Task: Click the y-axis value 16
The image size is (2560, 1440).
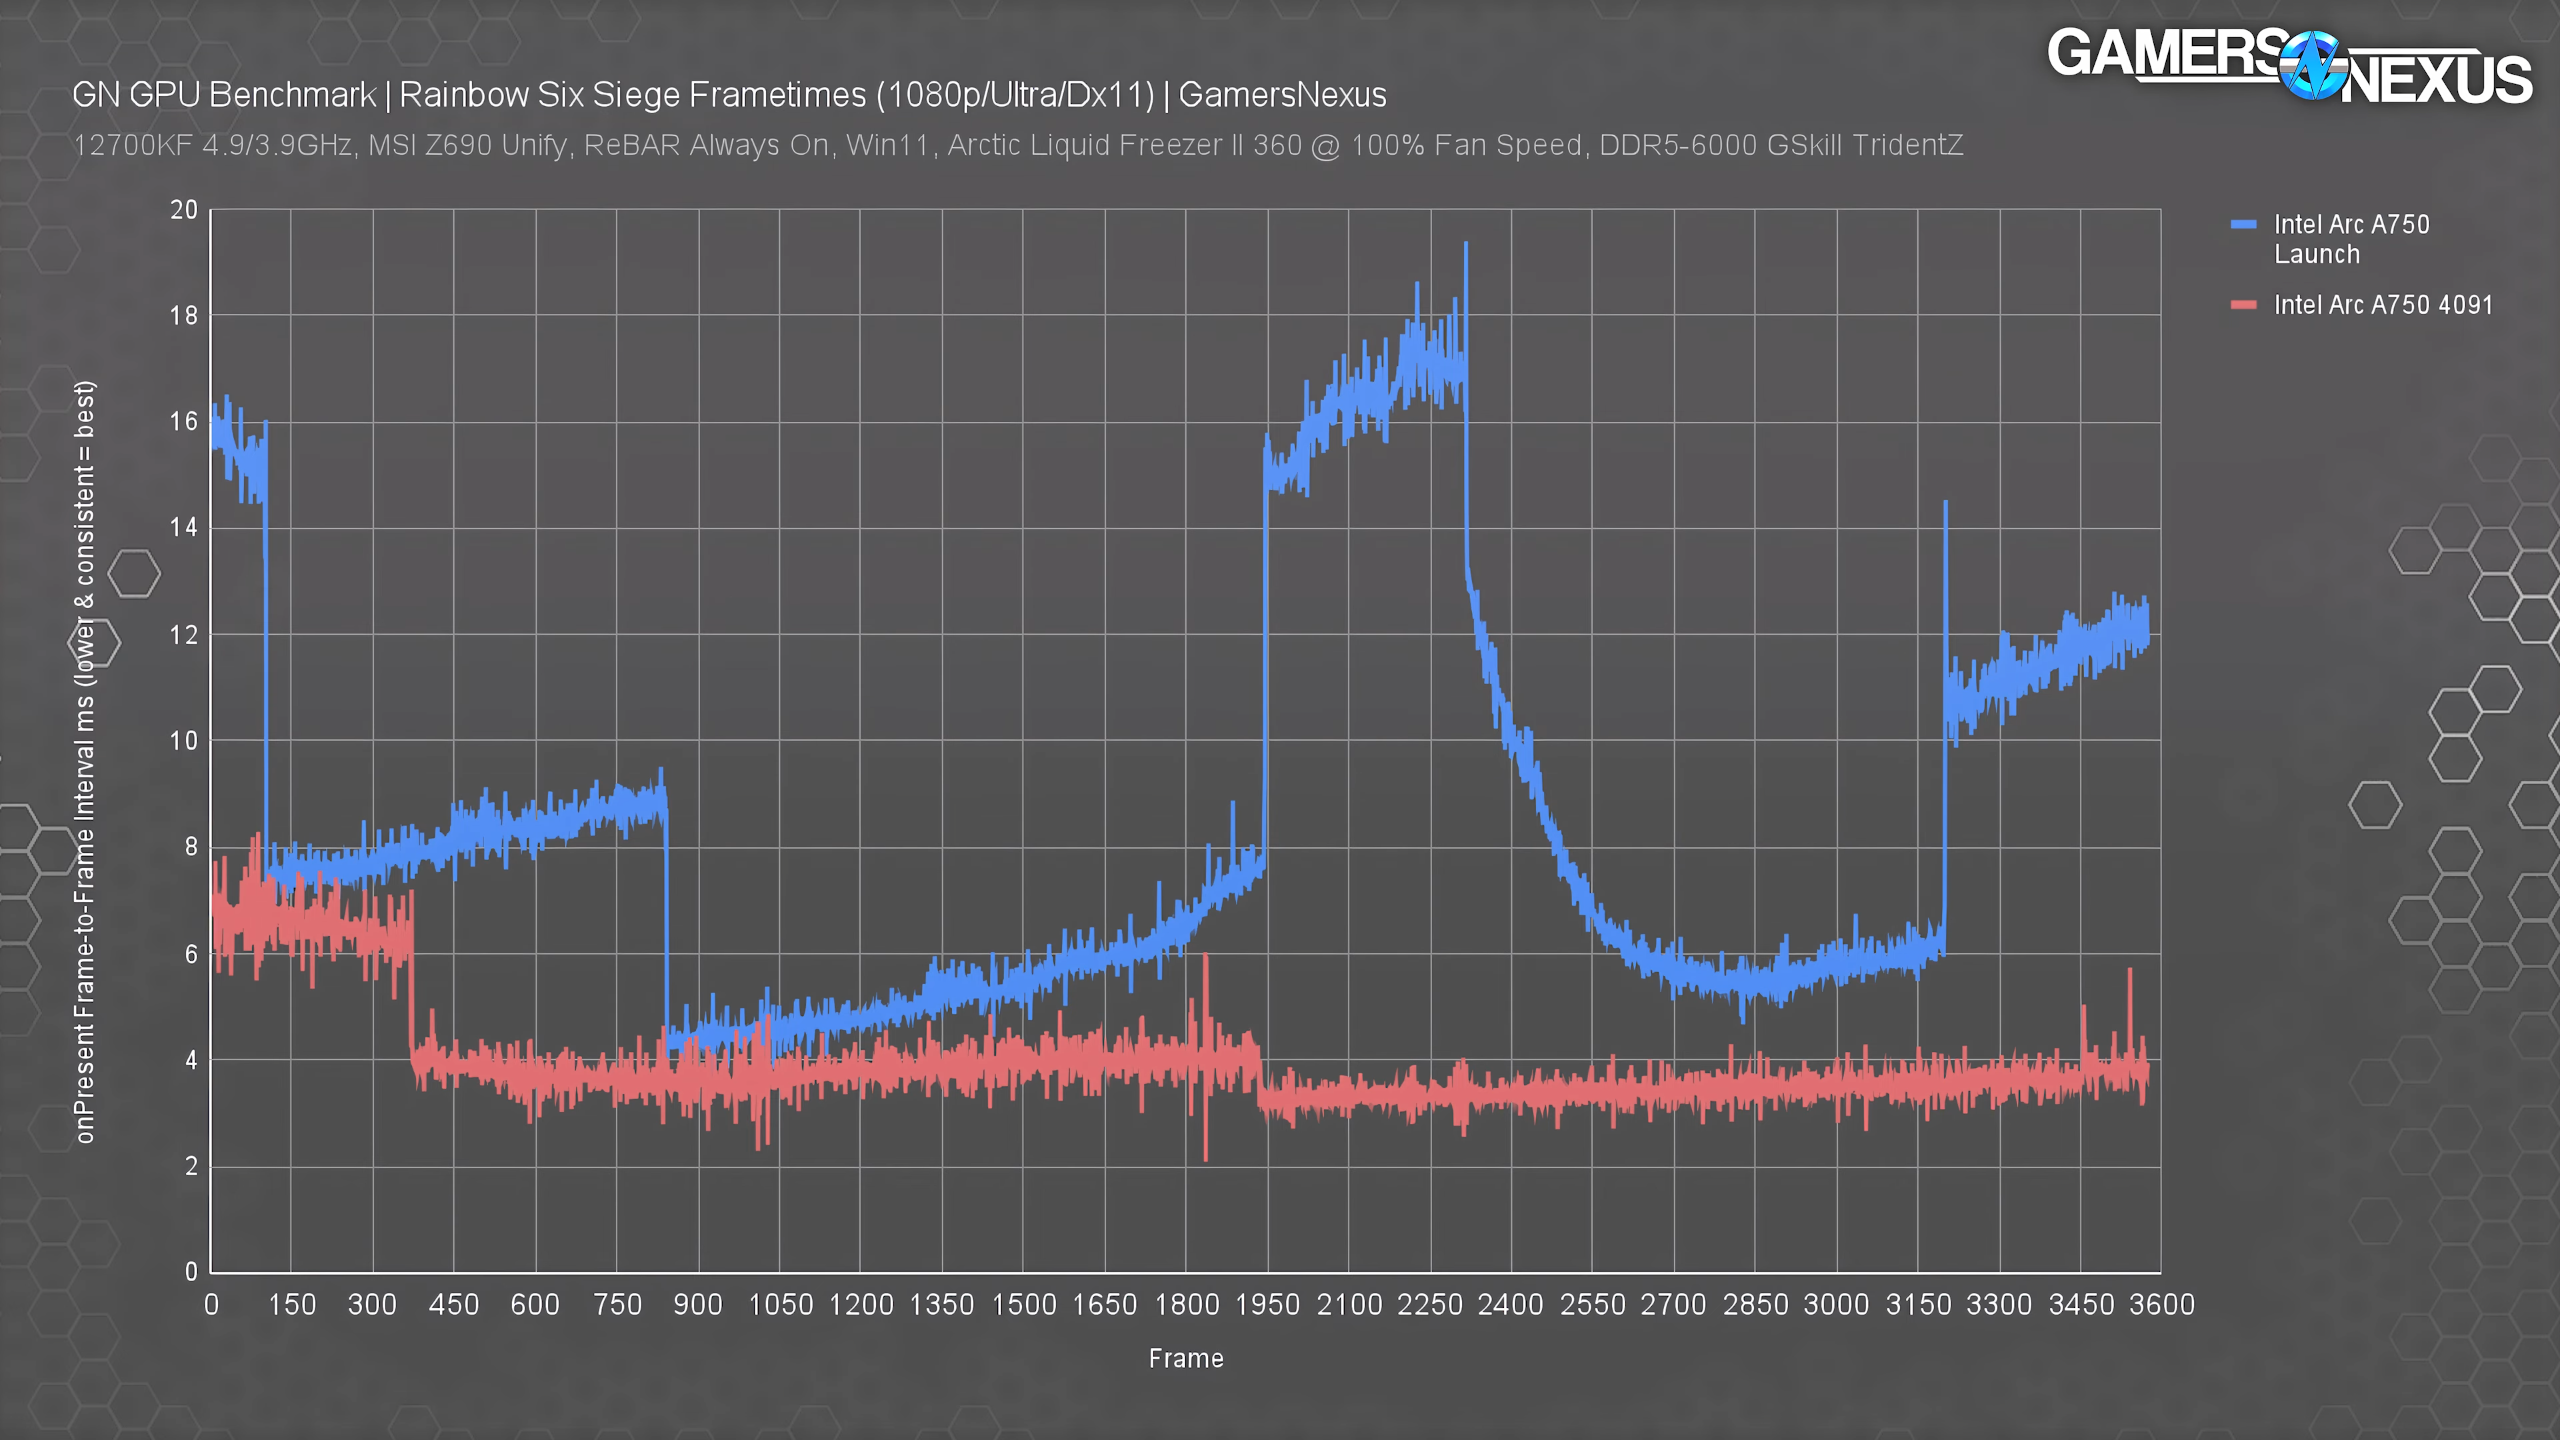Action: click(184, 422)
